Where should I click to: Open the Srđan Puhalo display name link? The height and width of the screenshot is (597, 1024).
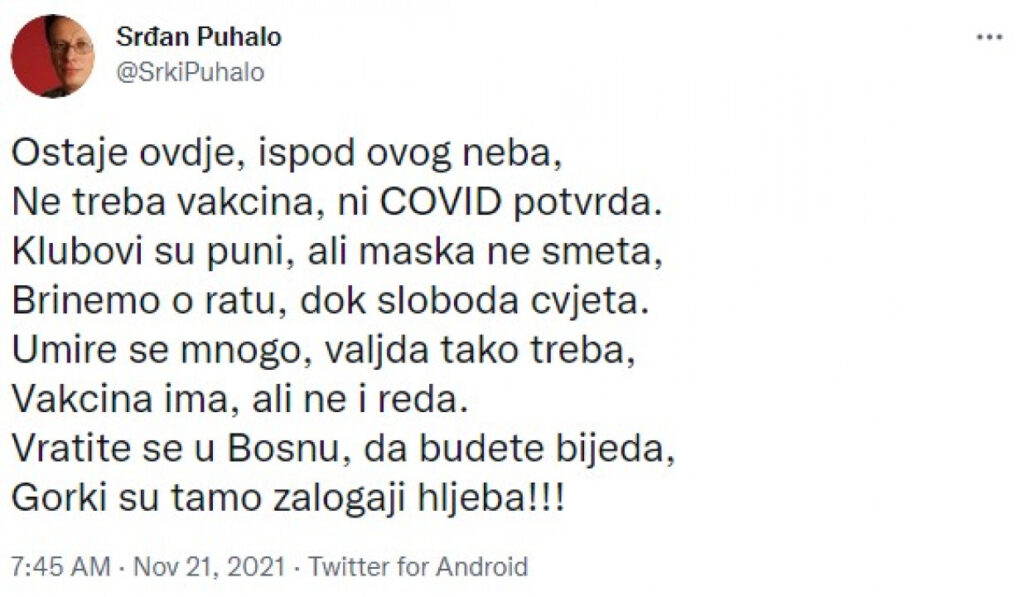point(198,38)
